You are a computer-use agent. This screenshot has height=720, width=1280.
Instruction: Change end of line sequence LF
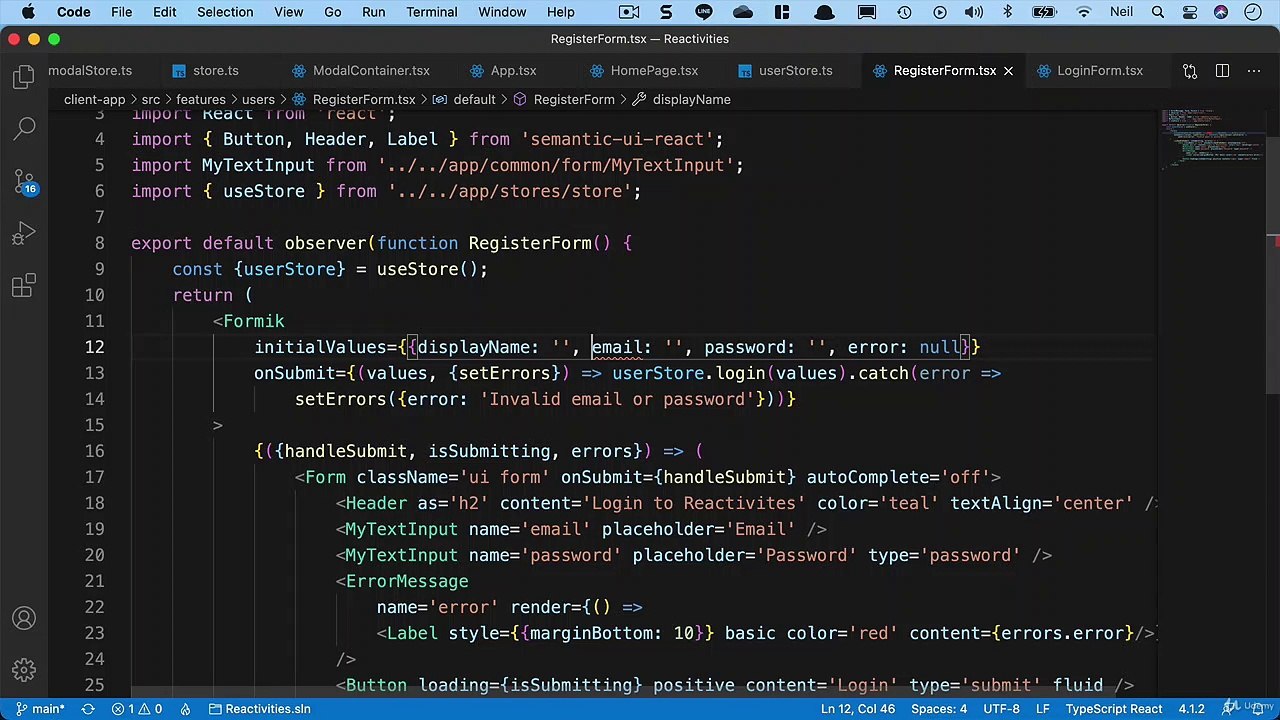[1042, 709]
